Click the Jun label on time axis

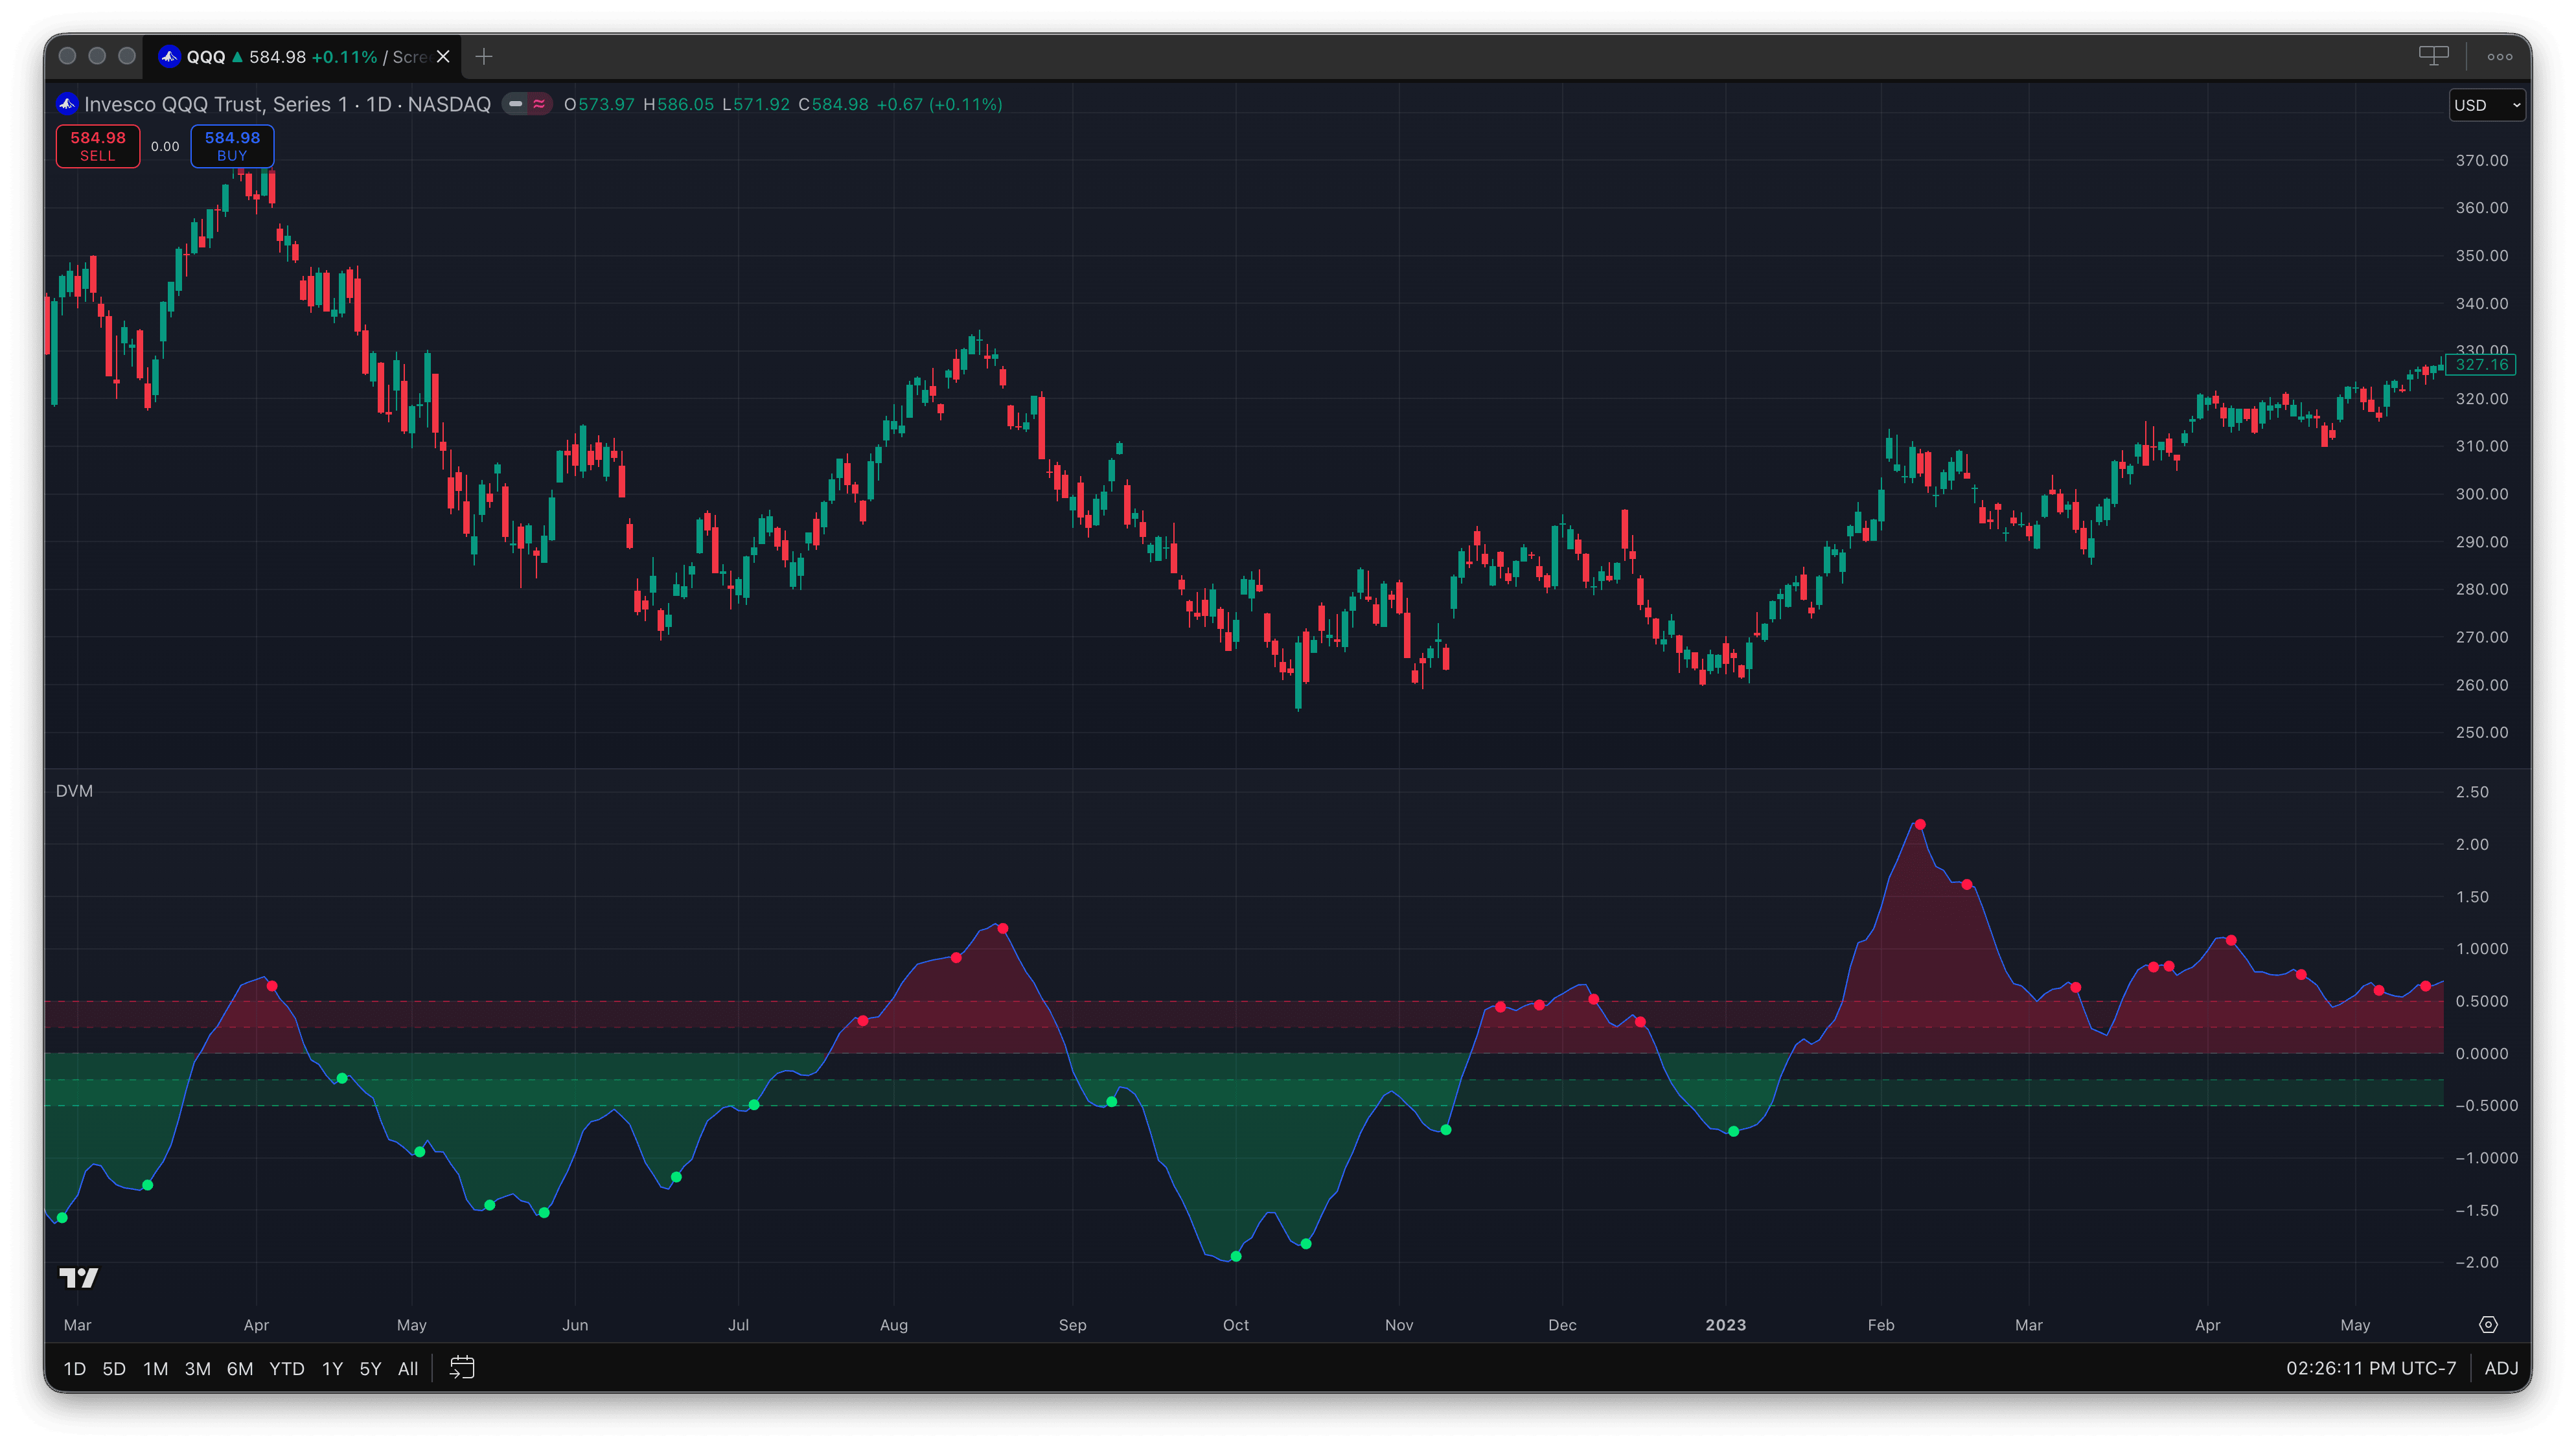(x=575, y=1324)
